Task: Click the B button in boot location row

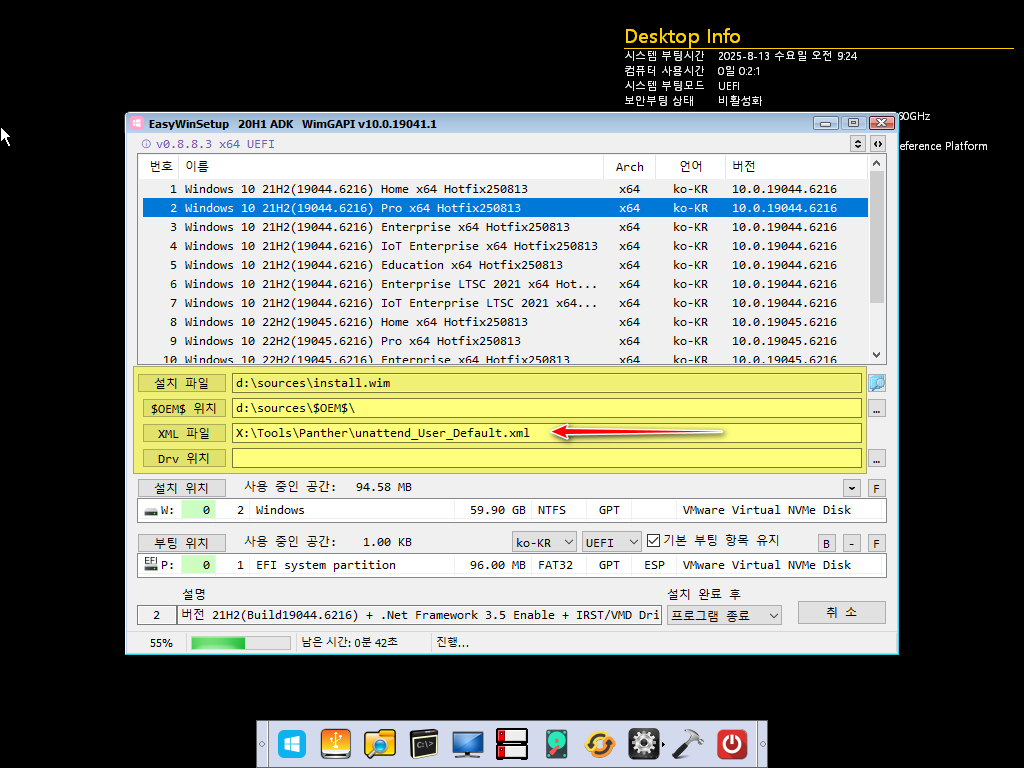Action: 826,543
